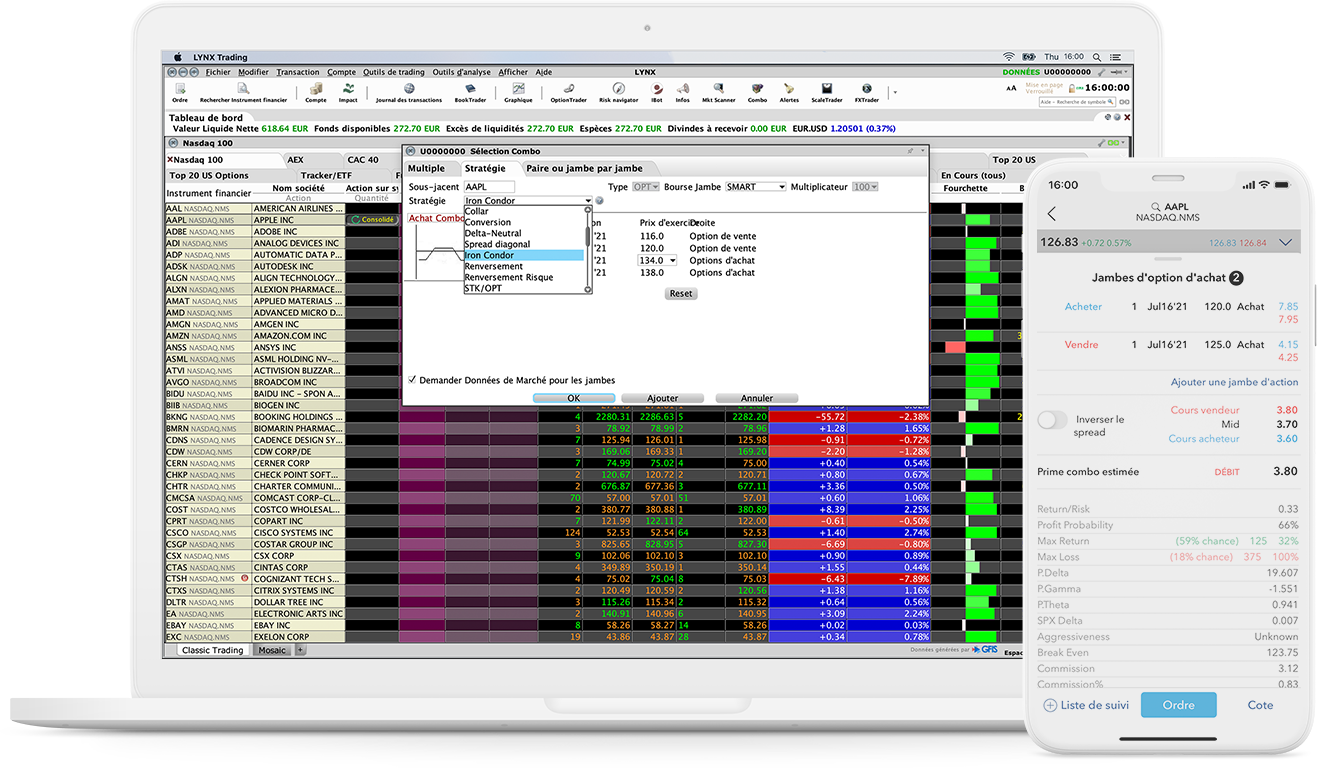
Task: Toggle Inverser le spread switch
Action: pyautogui.click(x=1053, y=421)
